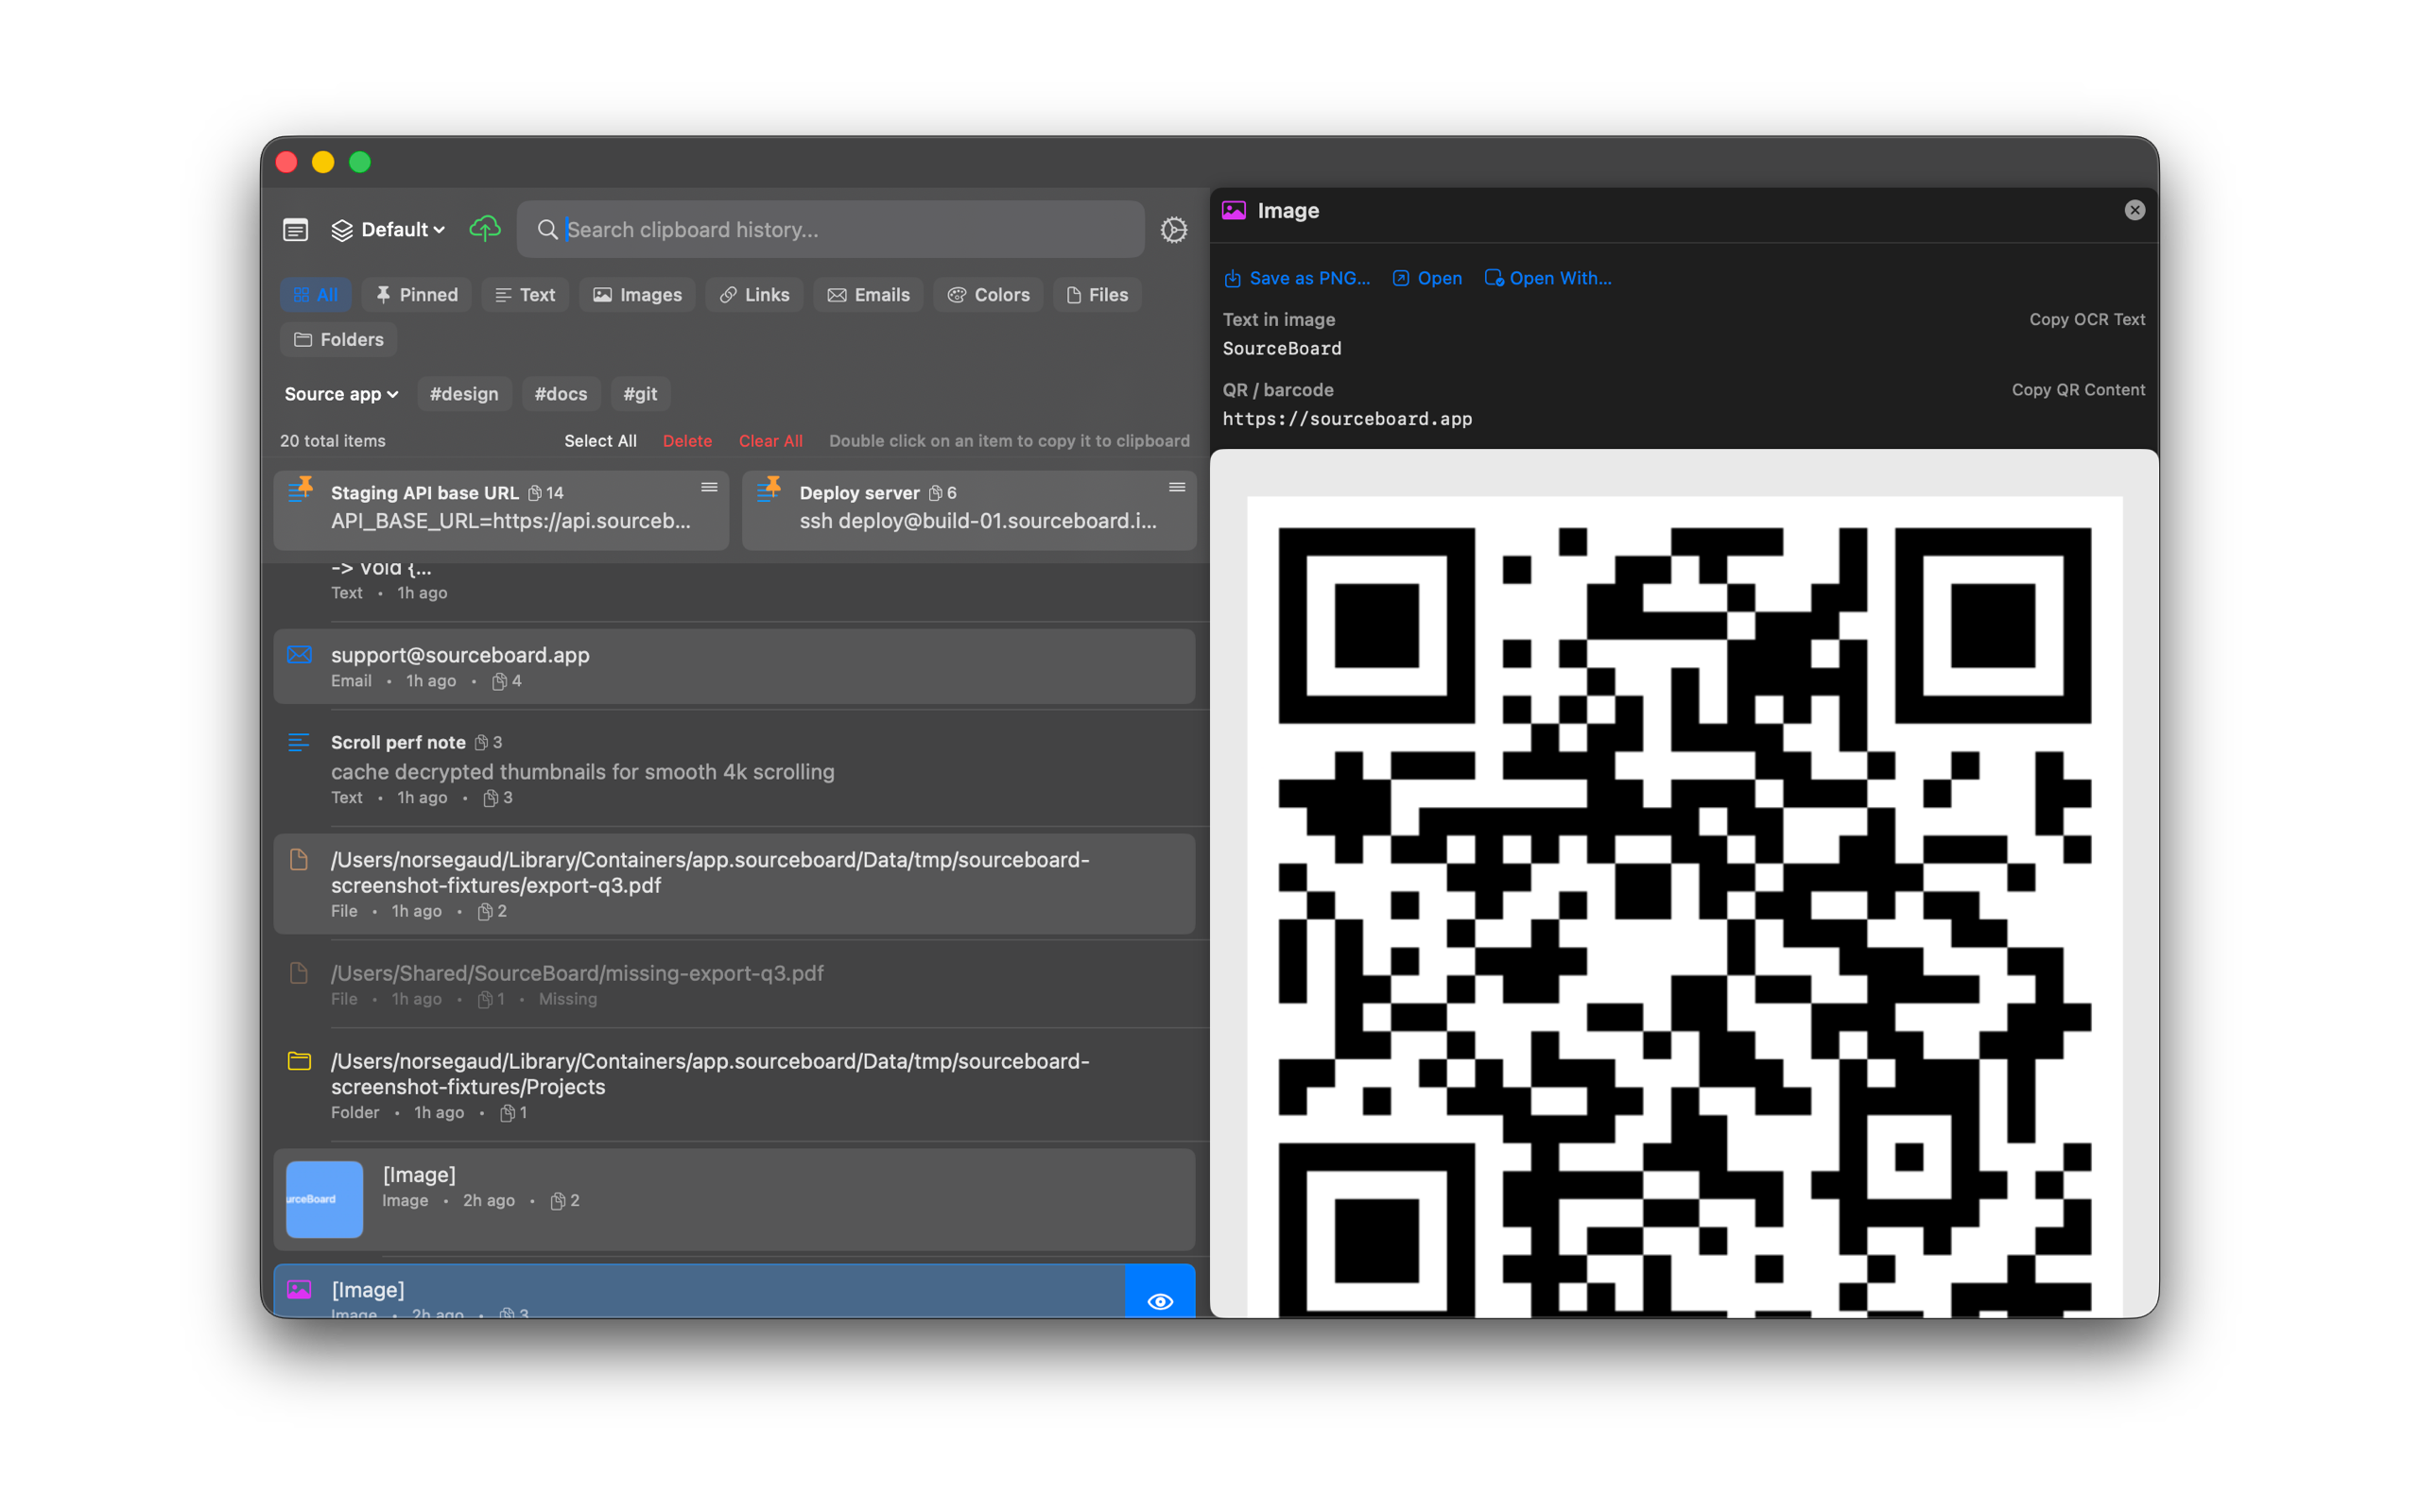Click the email envelope icon of support item

299,655
